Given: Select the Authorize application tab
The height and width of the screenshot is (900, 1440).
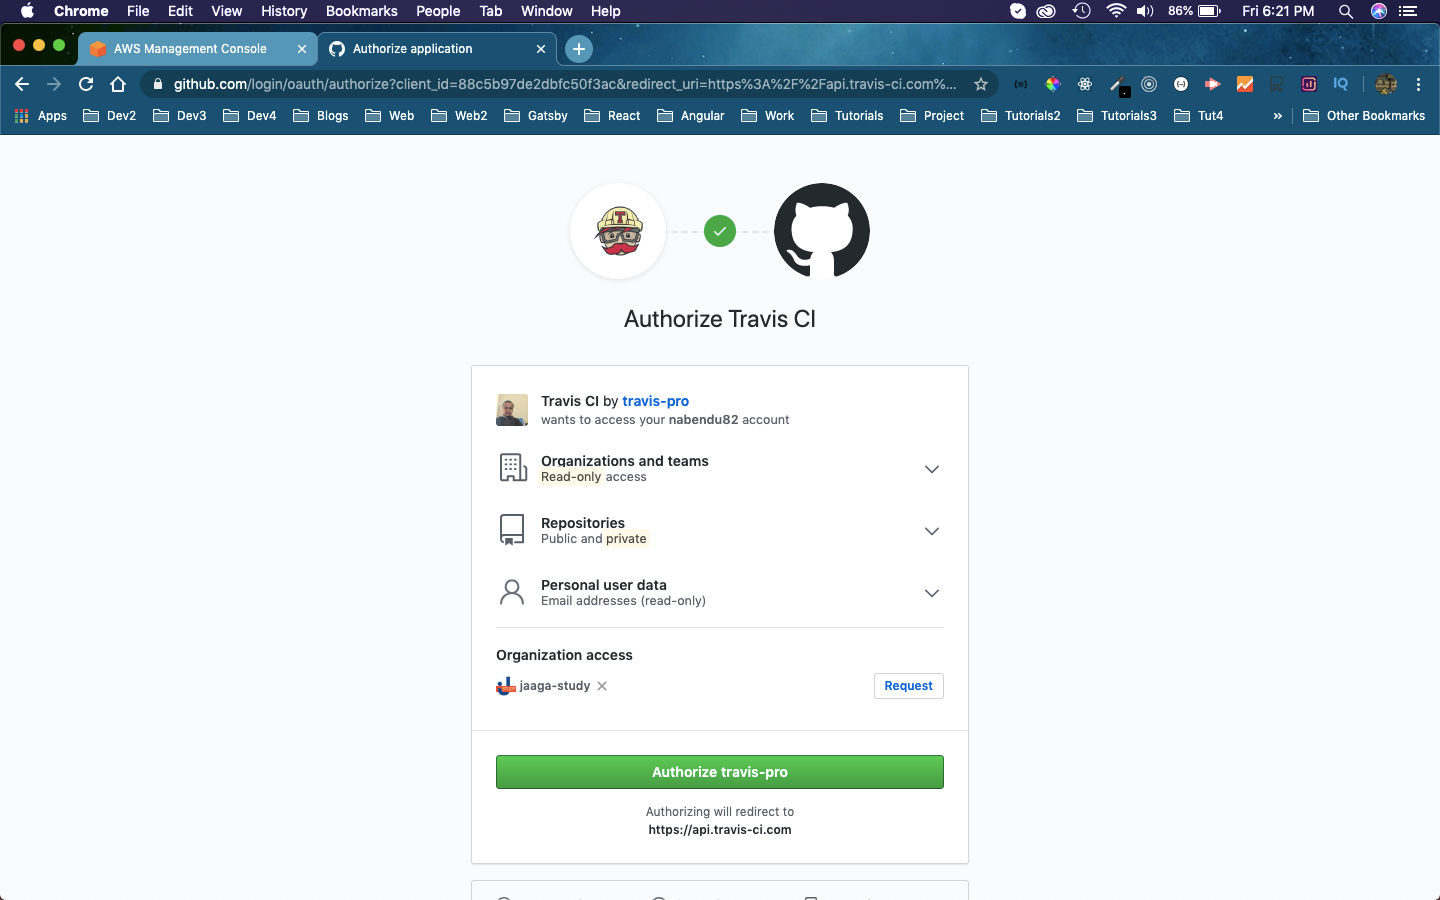Looking at the screenshot, I should (438, 48).
